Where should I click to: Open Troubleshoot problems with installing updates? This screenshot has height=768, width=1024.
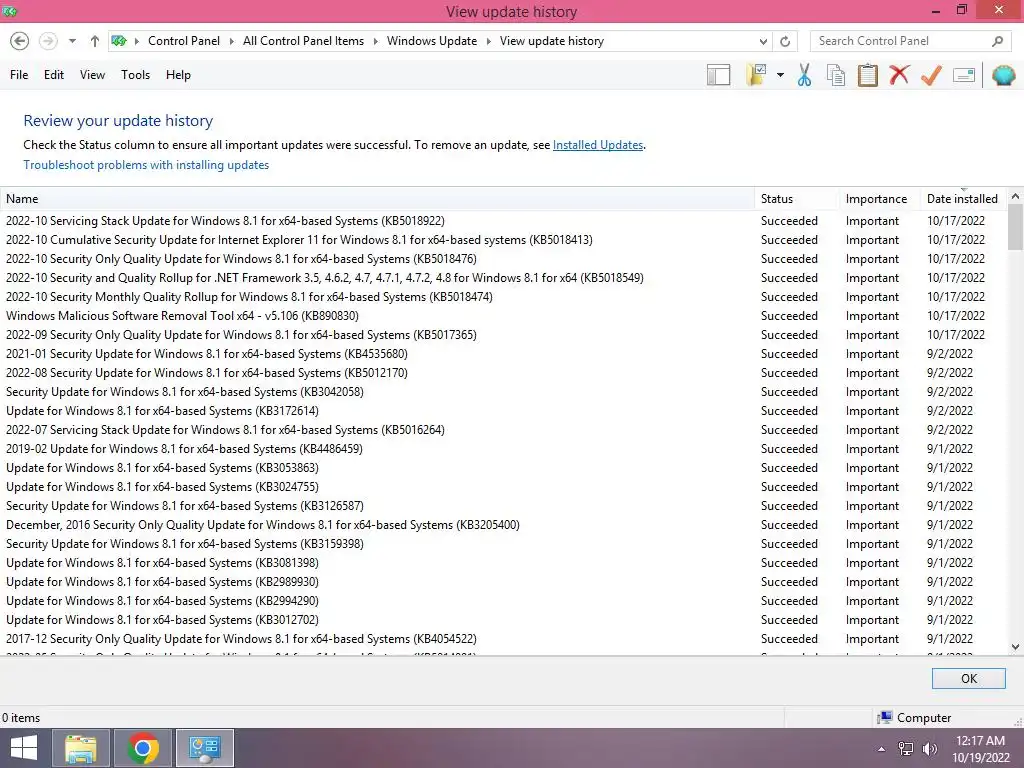pyautogui.click(x=146, y=165)
